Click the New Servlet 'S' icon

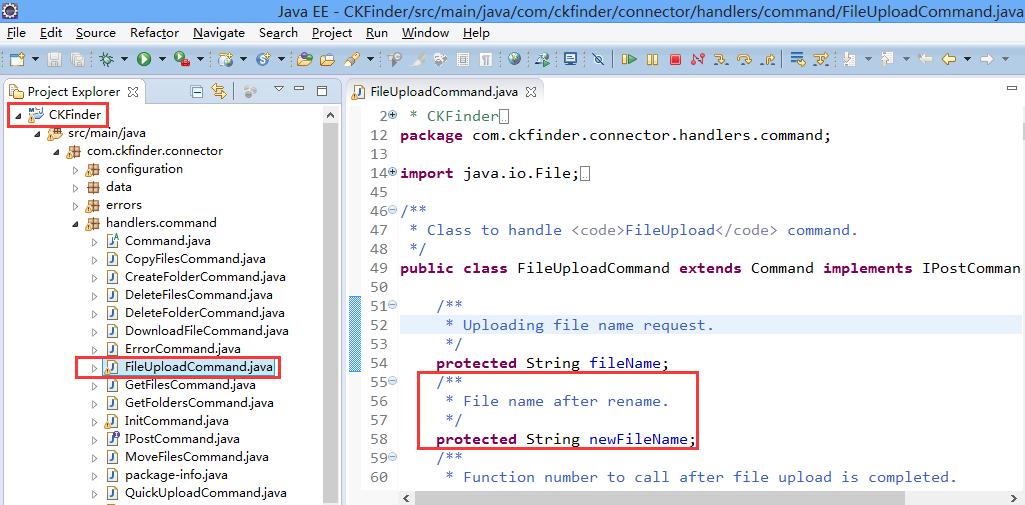click(x=263, y=59)
